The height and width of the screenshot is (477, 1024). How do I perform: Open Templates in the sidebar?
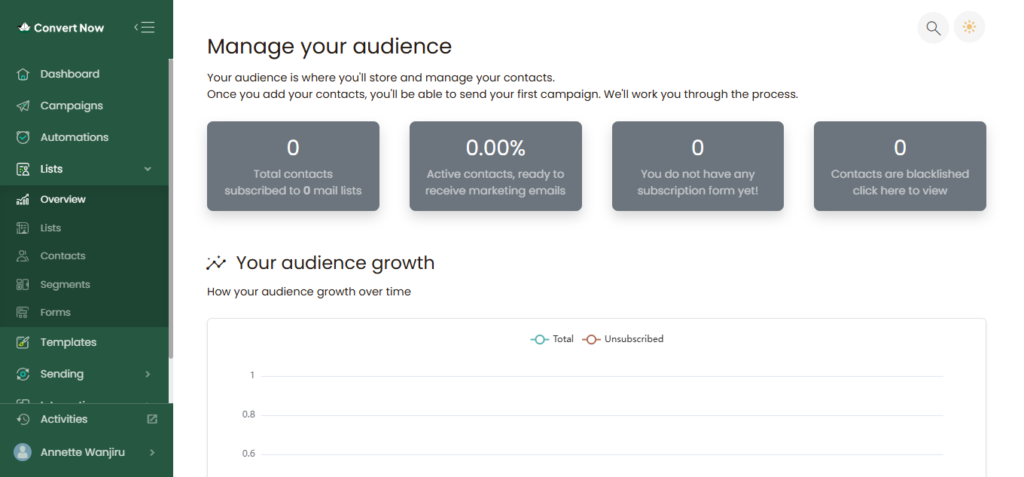pyautogui.click(x=69, y=342)
